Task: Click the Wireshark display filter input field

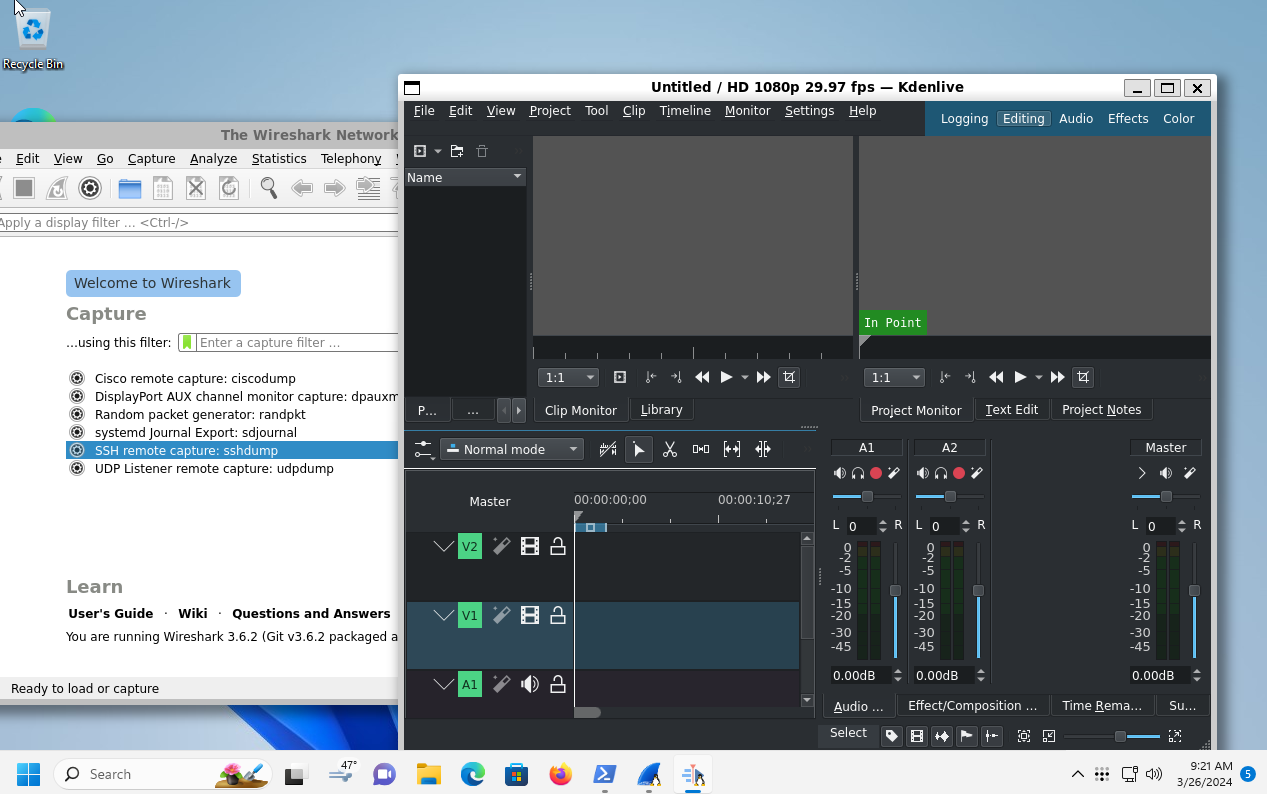Action: (x=198, y=223)
